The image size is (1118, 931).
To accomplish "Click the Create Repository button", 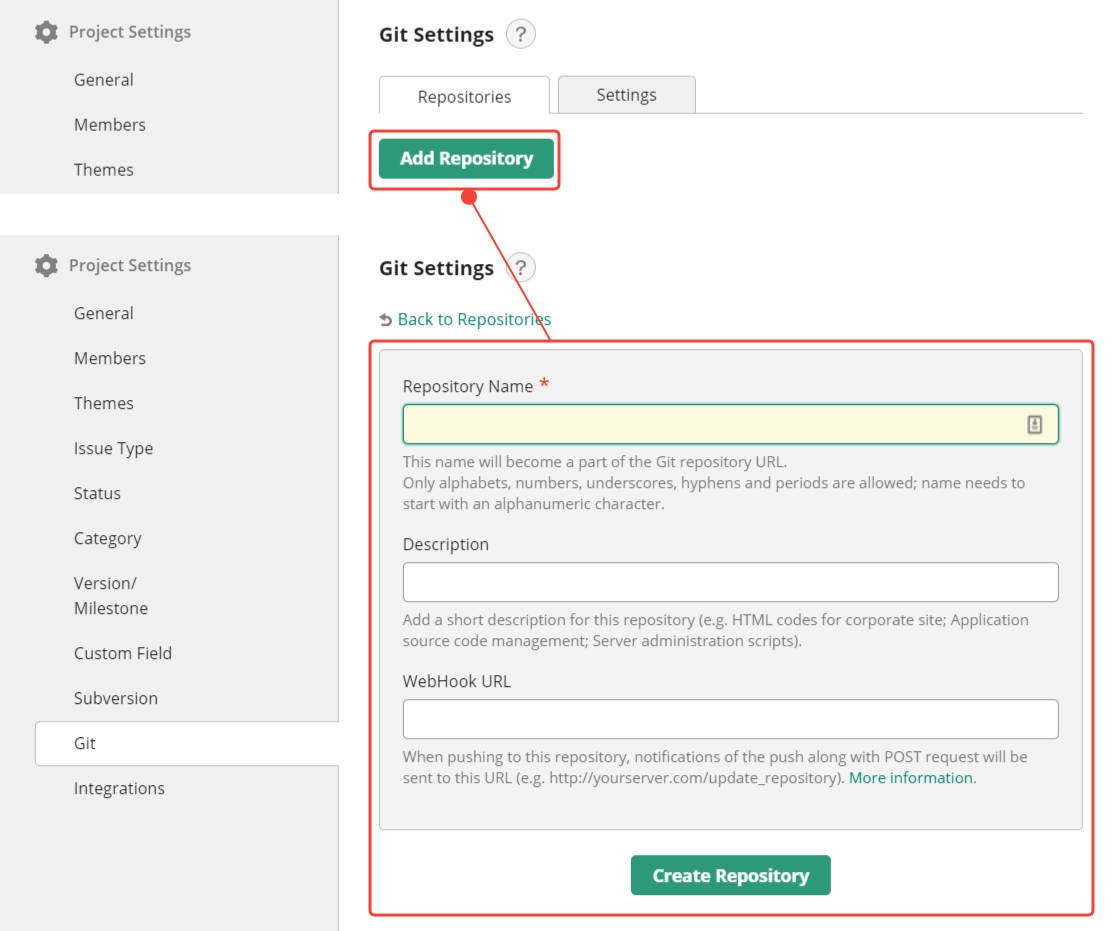I will tap(730, 874).
